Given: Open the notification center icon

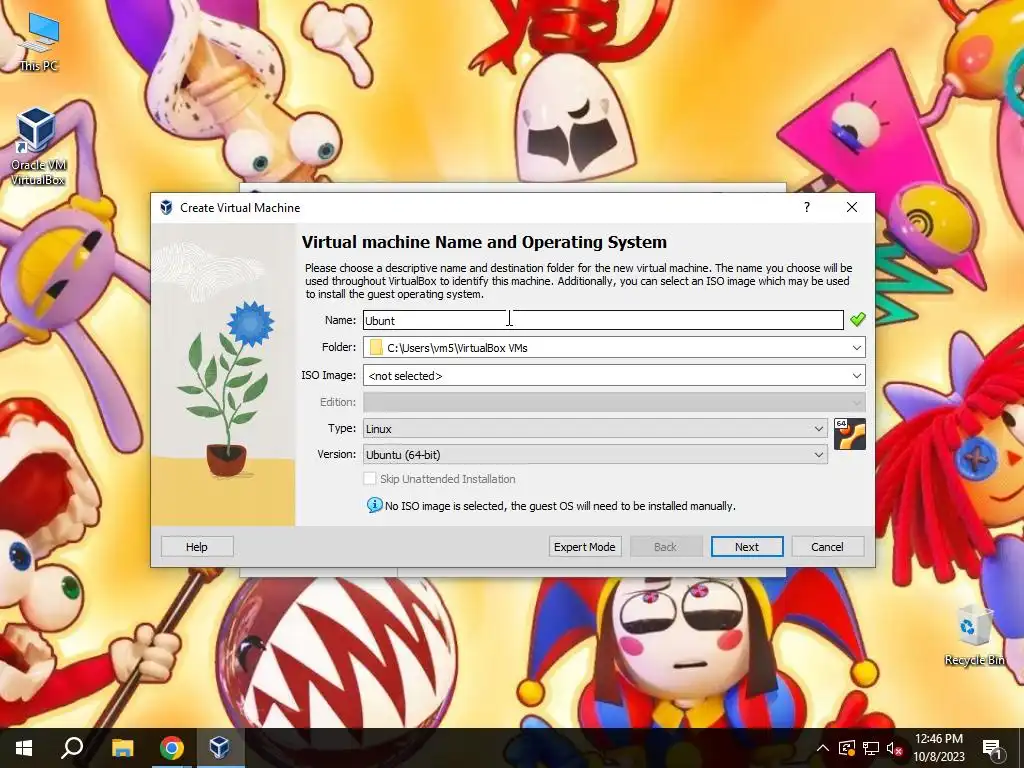Looking at the screenshot, I should 992,748.
